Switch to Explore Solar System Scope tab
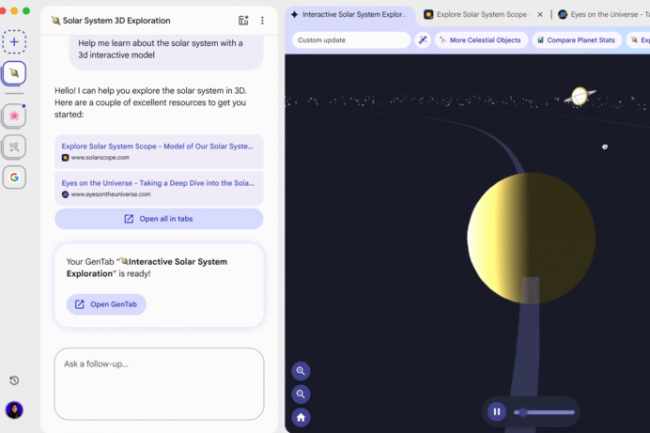Screen dimensions: 650x433 tap(482, 15)
